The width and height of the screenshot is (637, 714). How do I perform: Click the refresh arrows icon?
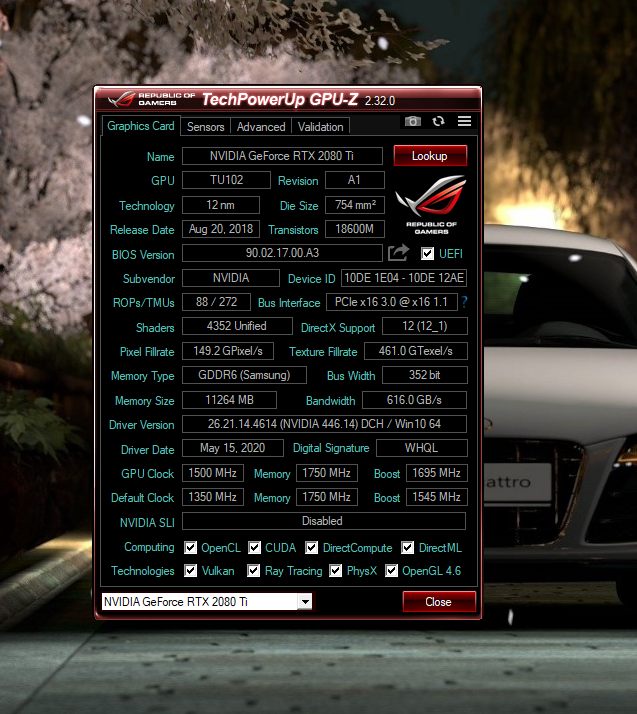click(438, 121)
